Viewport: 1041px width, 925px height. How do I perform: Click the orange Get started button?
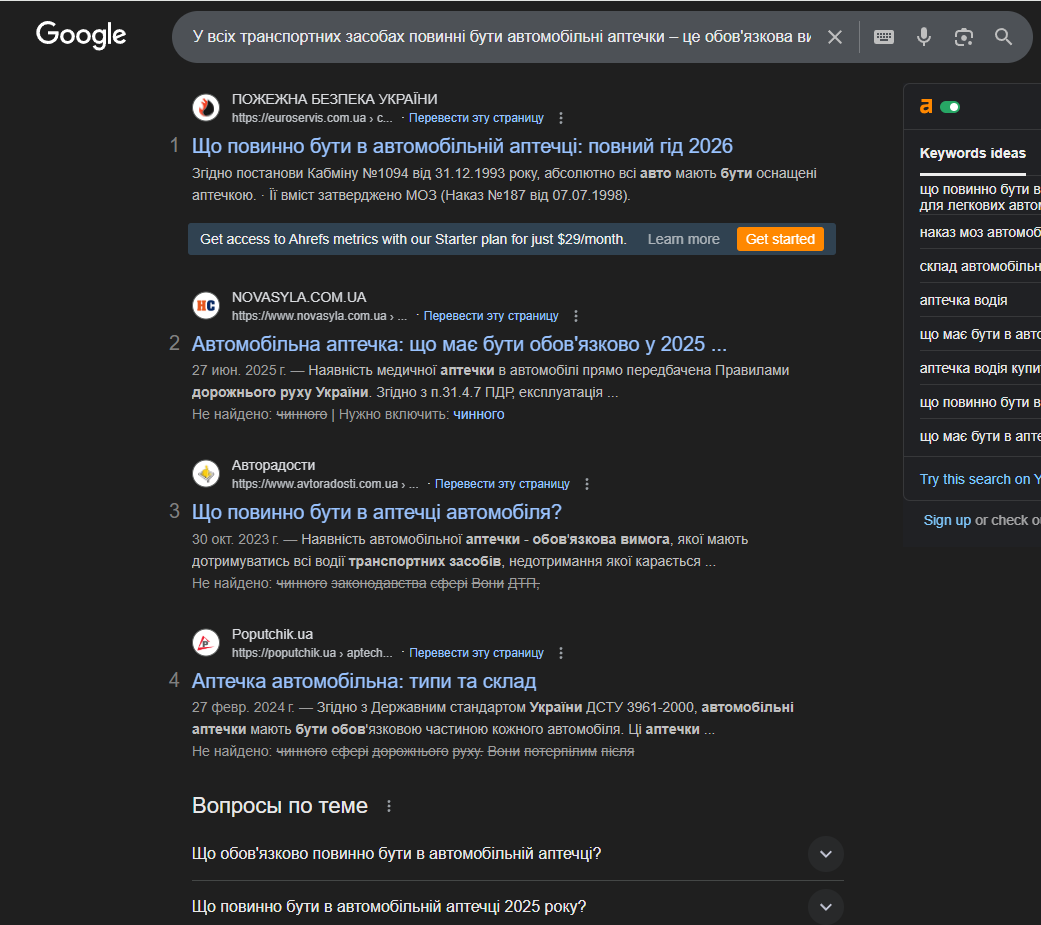[780, 239]
